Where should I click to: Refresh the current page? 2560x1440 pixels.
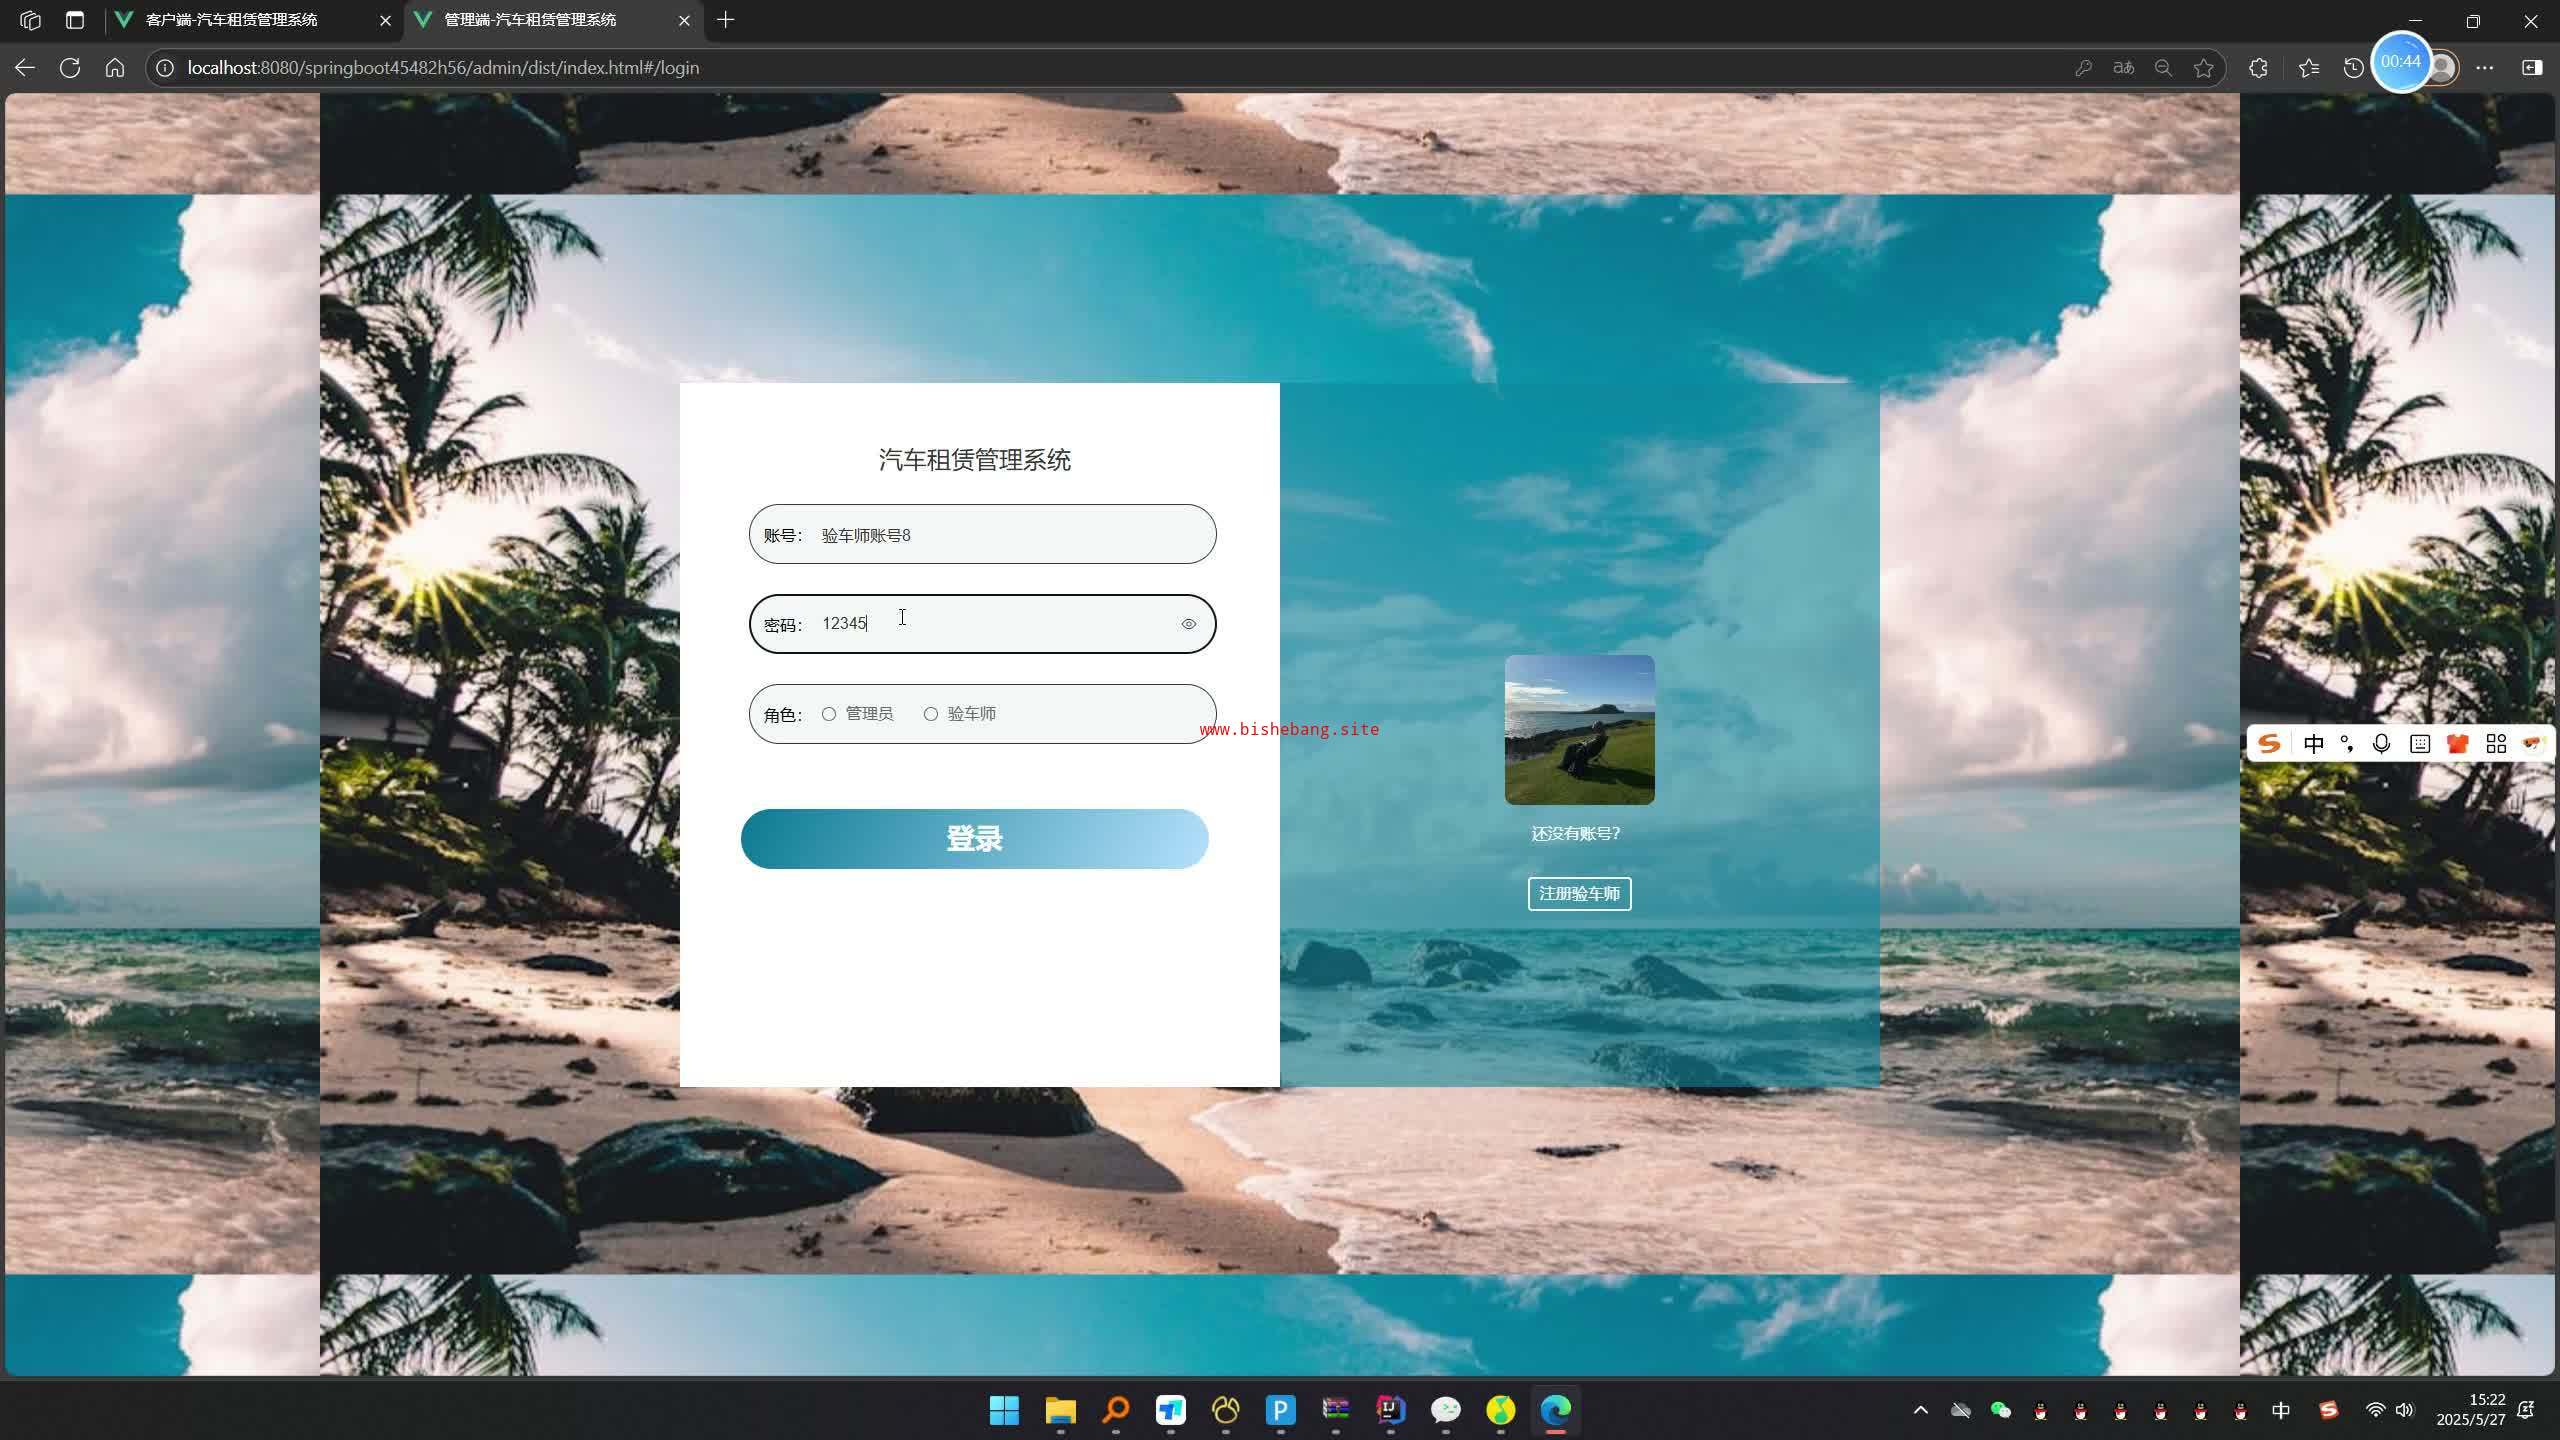[70, 68]
